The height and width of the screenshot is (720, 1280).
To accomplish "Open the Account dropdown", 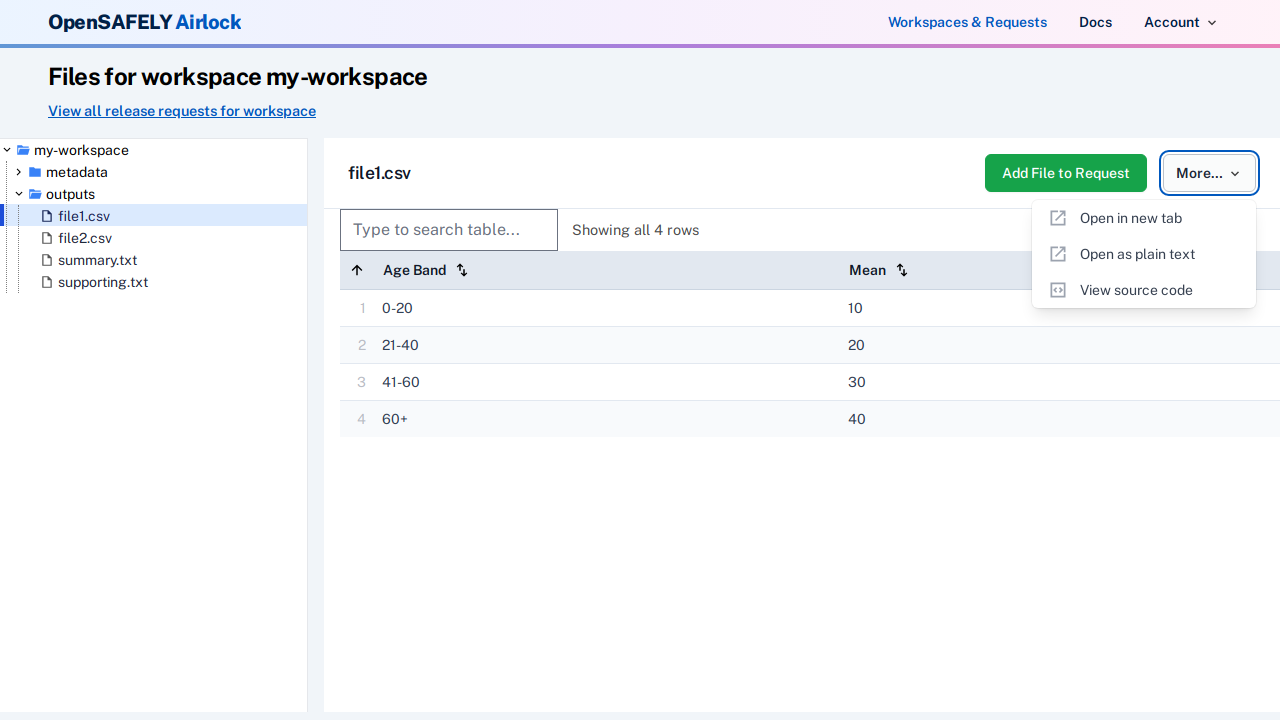I will [x=1180, y=22].
